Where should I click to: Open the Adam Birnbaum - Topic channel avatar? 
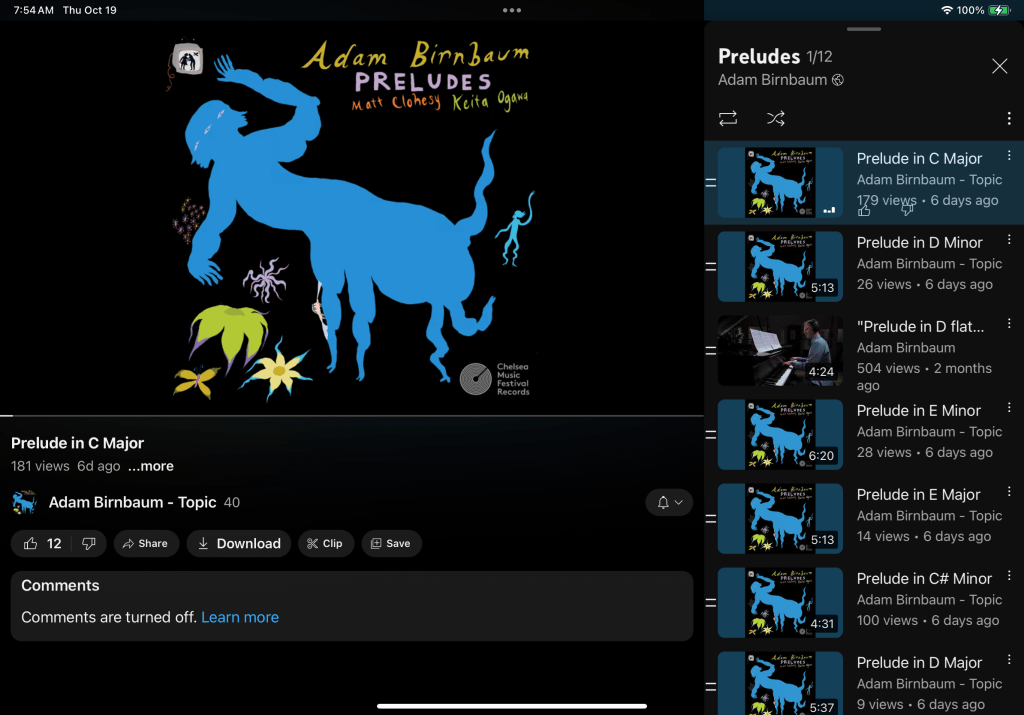[25, 502]
